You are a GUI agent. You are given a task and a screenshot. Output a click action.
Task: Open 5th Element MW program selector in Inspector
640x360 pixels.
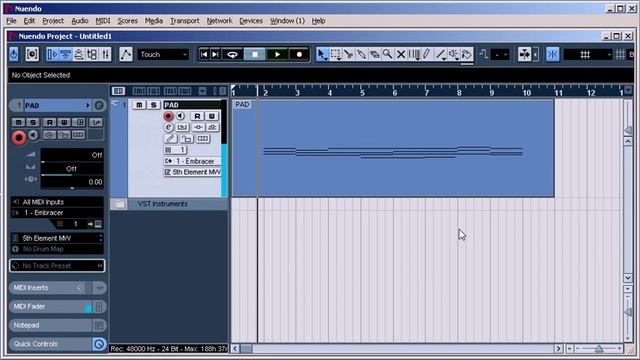[57, 238]
